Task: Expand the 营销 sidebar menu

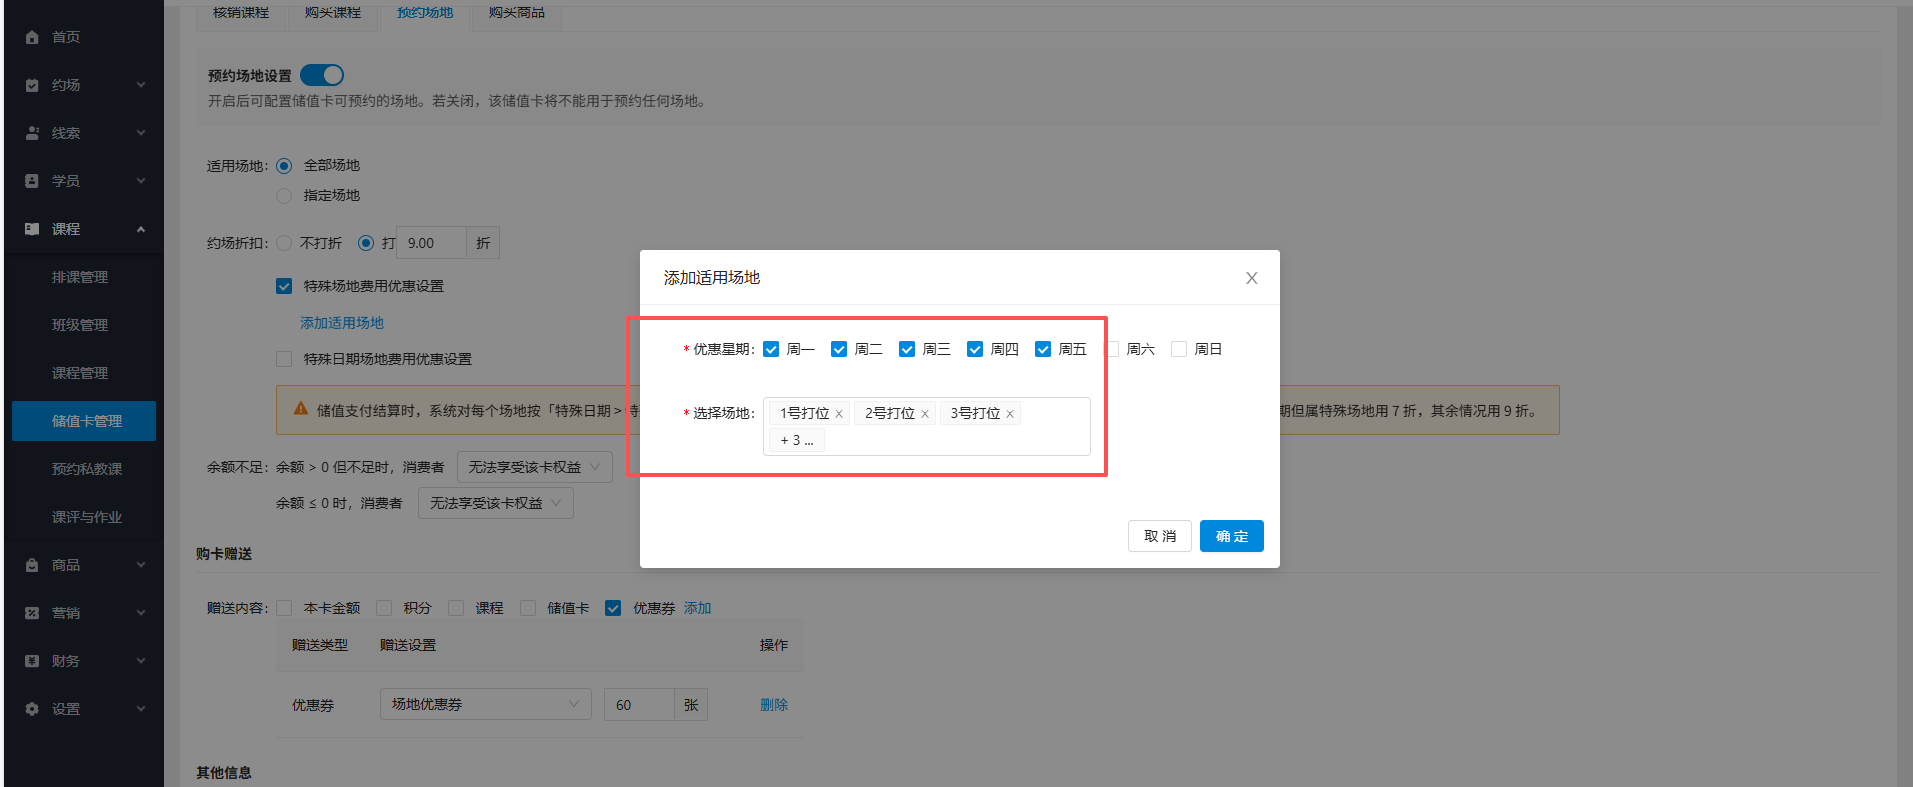Action: (x=141, y=613)
